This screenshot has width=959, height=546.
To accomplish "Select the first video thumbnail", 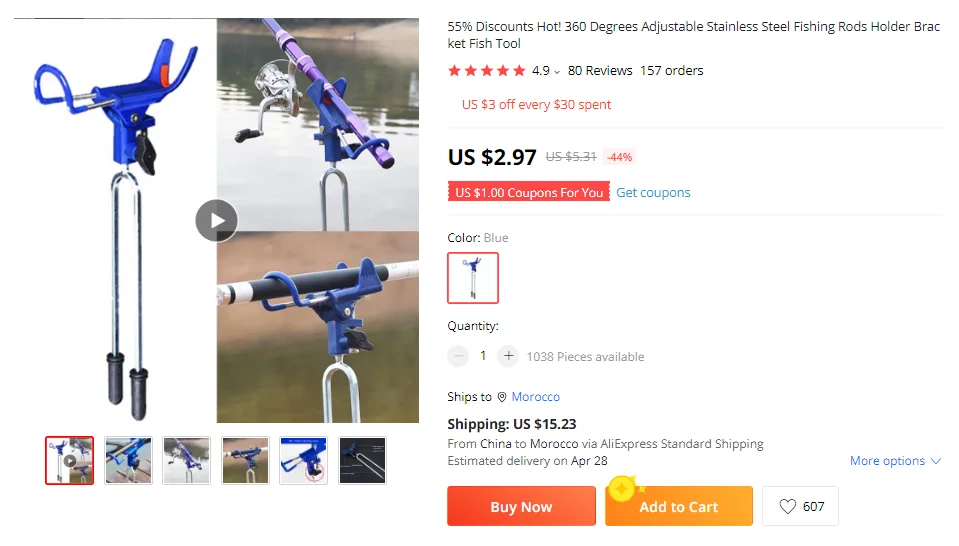I will [x=70, y=460].
